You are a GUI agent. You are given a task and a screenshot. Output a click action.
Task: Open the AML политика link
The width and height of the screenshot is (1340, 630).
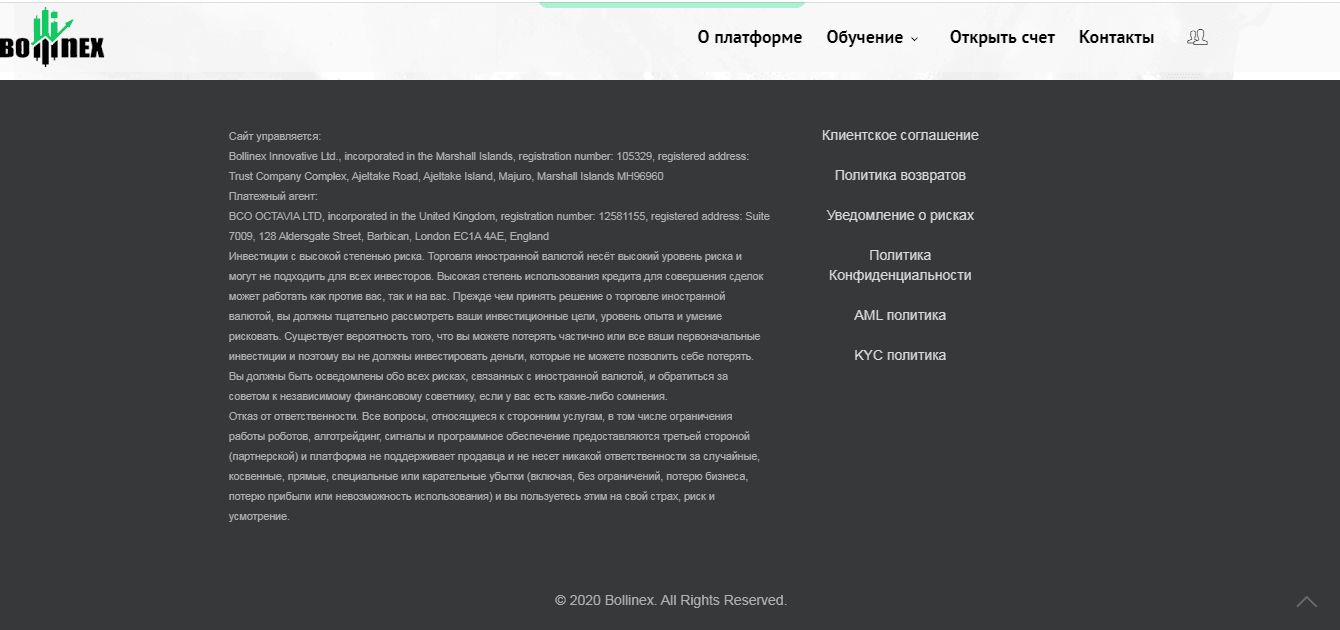click(900, 315)
